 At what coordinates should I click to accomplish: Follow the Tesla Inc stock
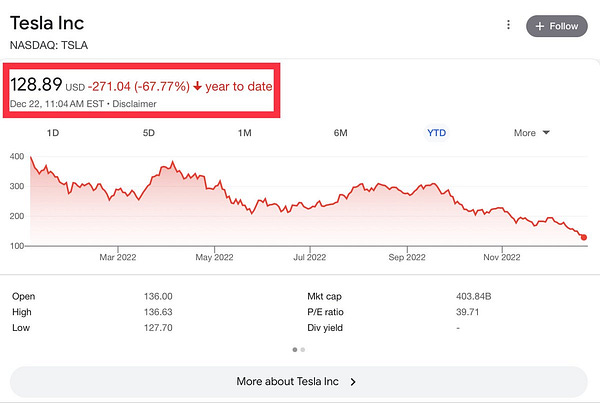coord(557,26)
